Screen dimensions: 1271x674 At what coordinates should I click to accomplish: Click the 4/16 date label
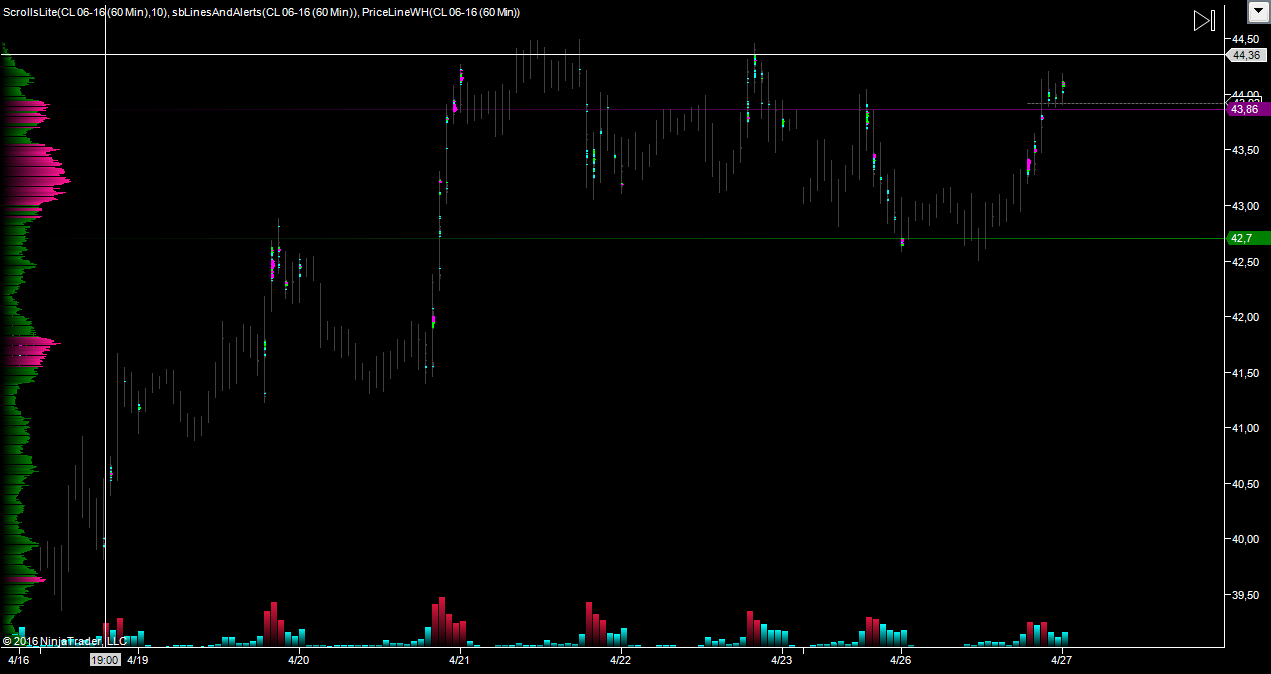click(x=18, y=660)
